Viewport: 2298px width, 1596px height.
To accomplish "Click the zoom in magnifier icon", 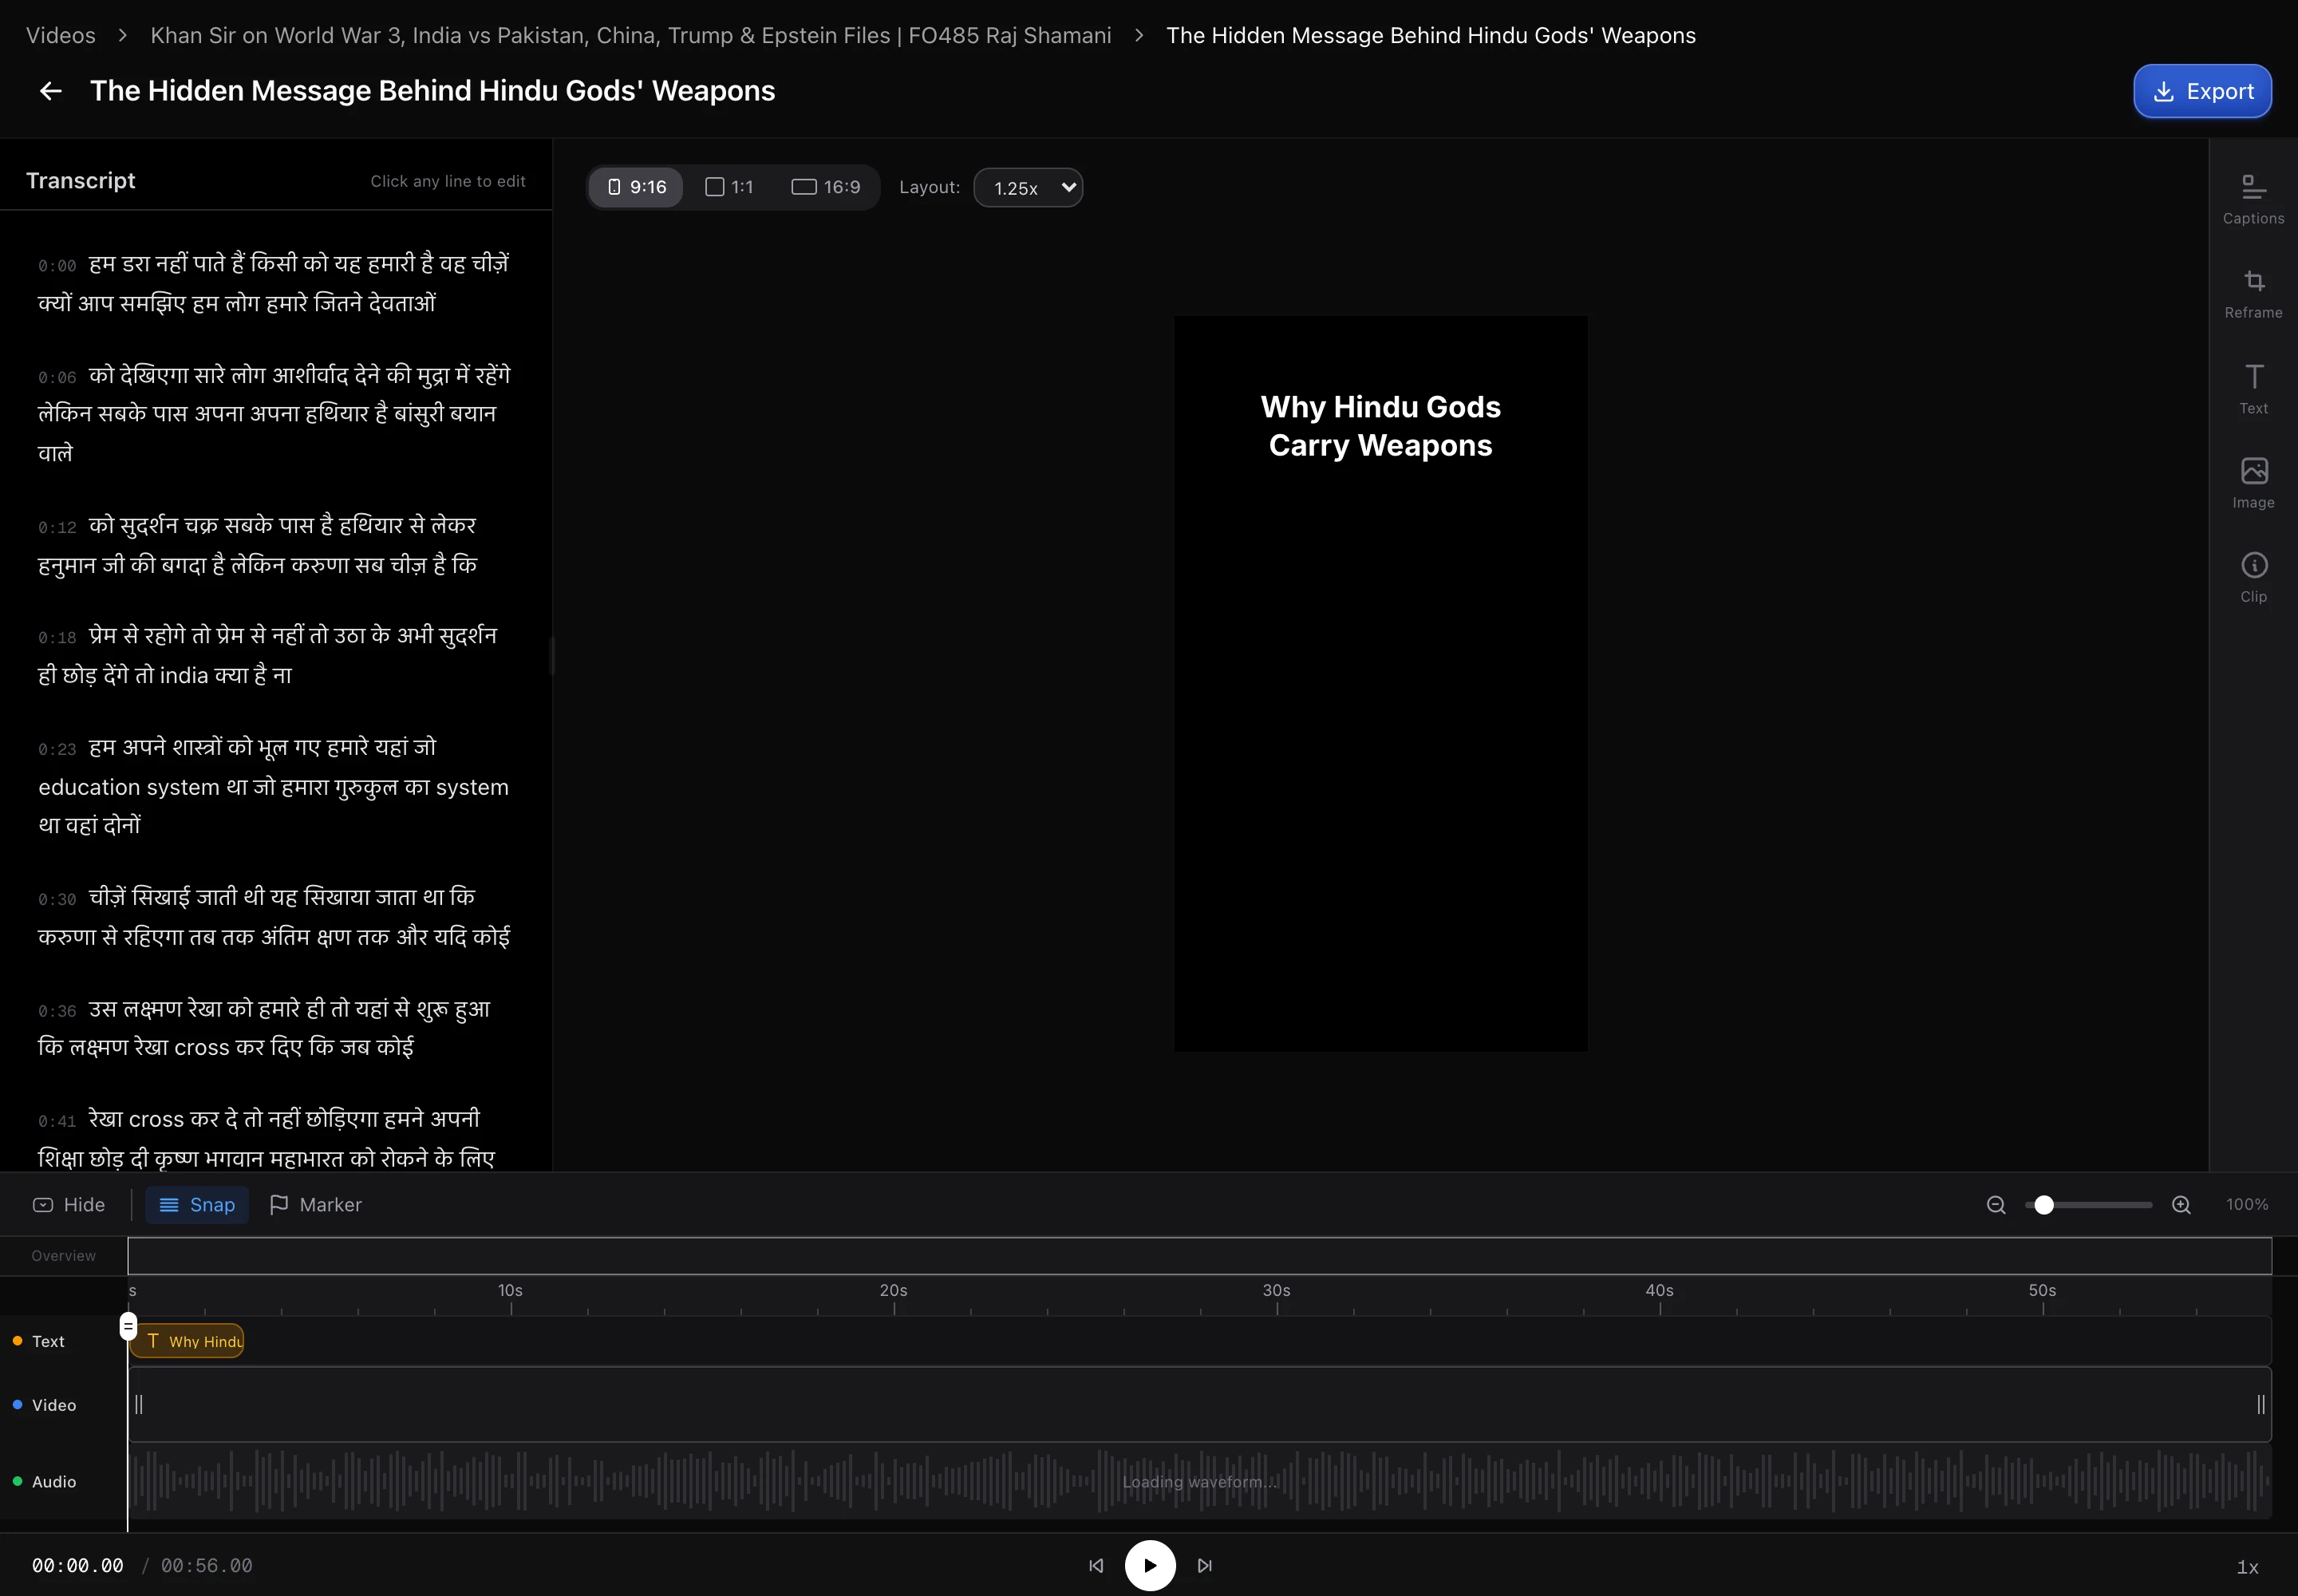I will pyautogui.click(x=2181, y=1204).
